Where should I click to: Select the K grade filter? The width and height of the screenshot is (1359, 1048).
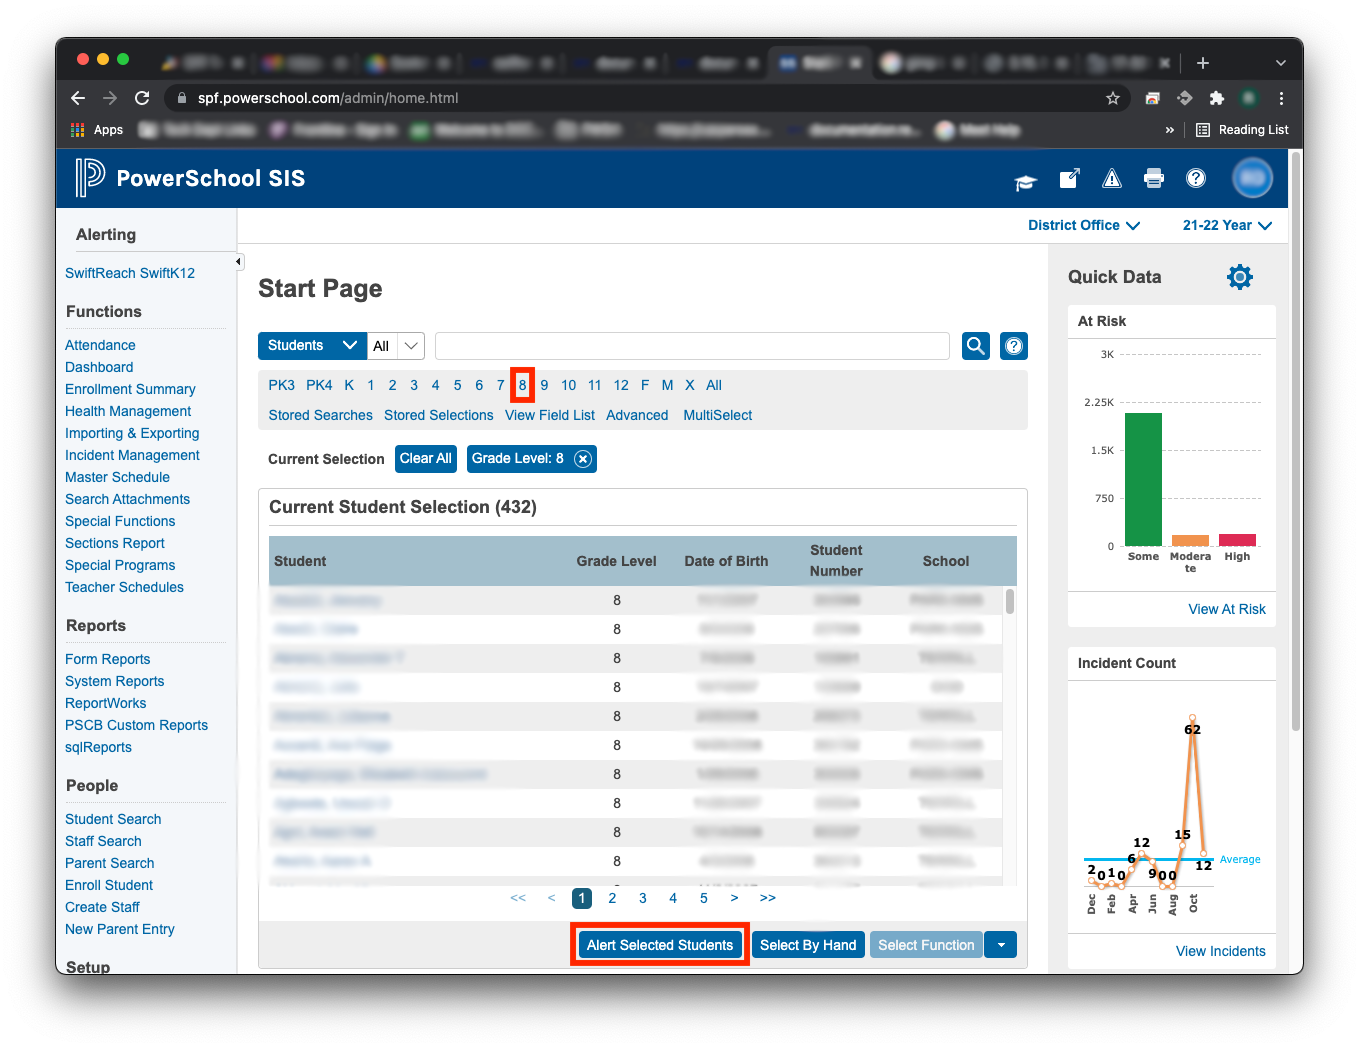(349, 385)
